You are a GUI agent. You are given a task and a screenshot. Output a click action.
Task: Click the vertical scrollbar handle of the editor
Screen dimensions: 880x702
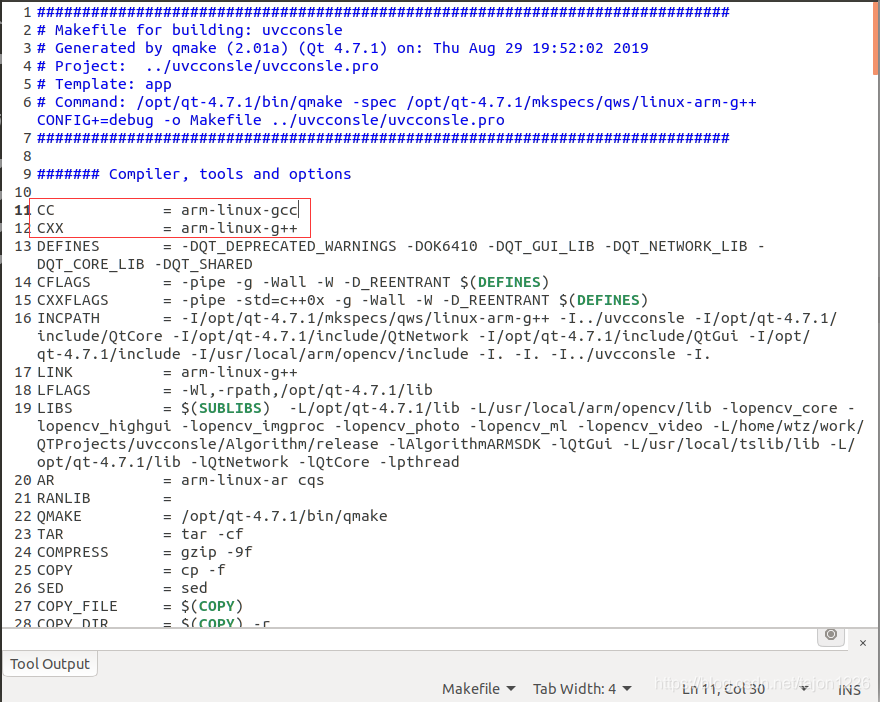pyautogui.click(x=876, y=38)
